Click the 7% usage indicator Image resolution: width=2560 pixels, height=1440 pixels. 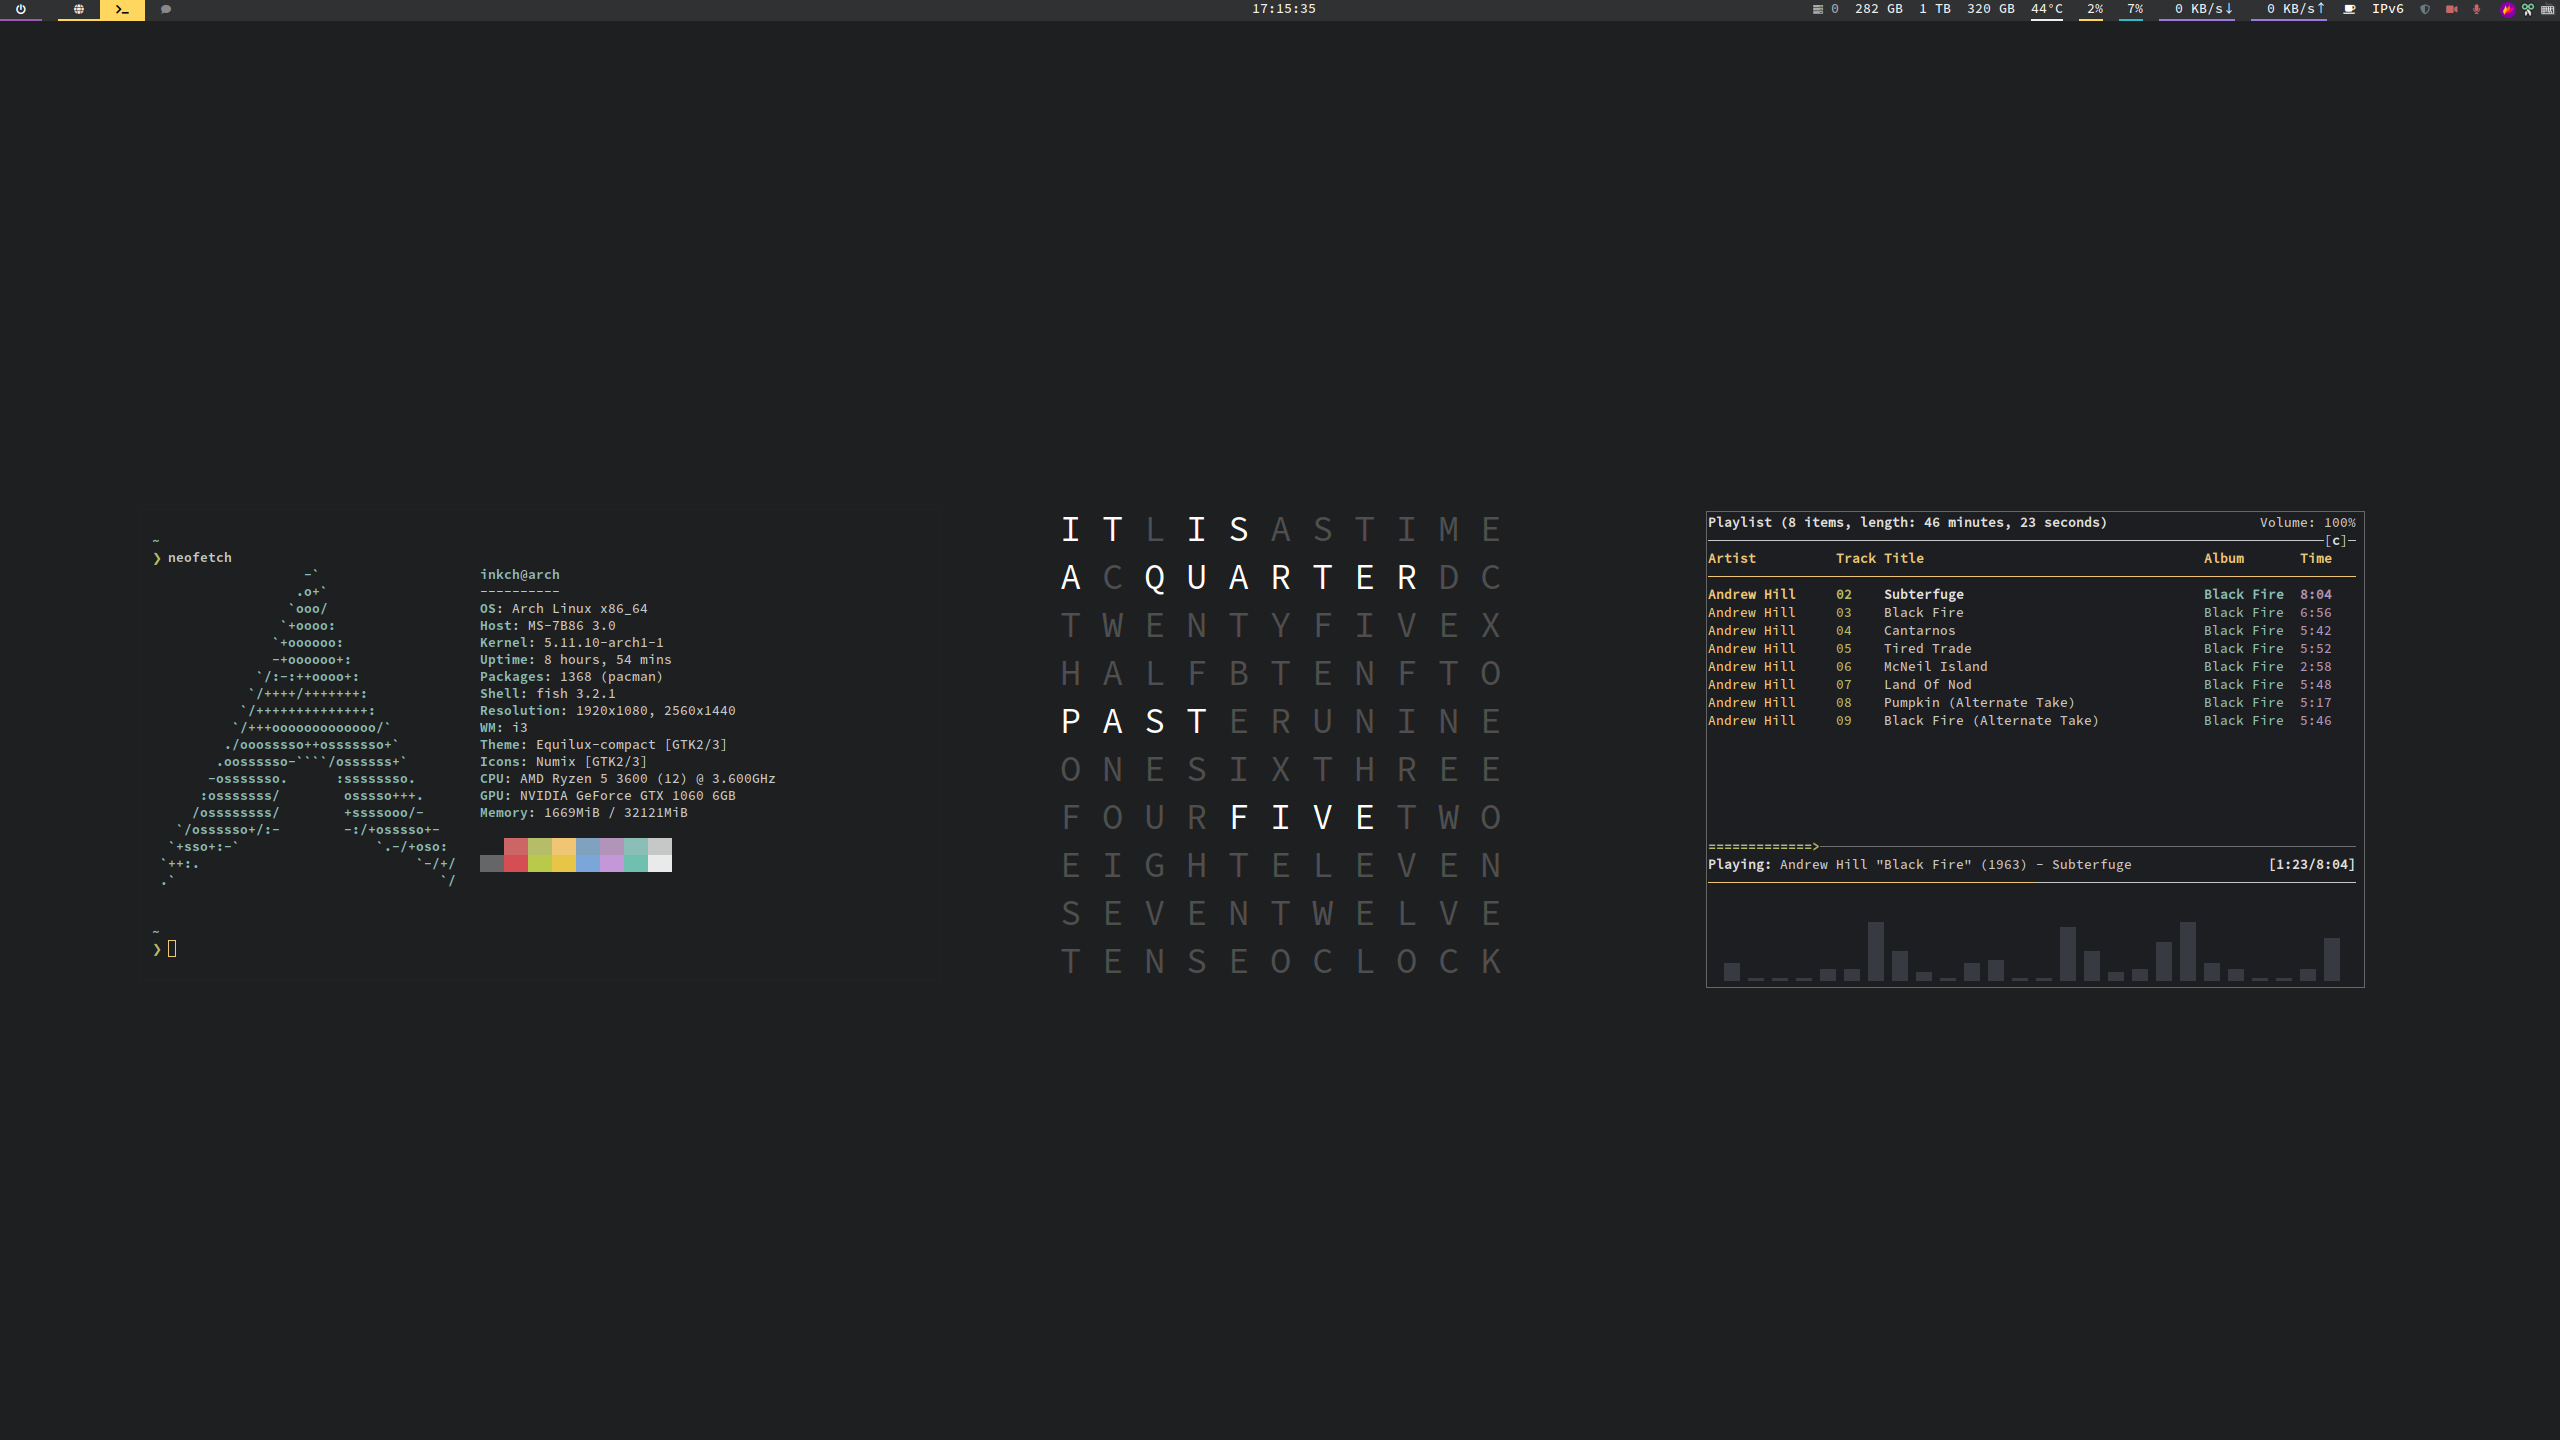tap(2134, 9)
